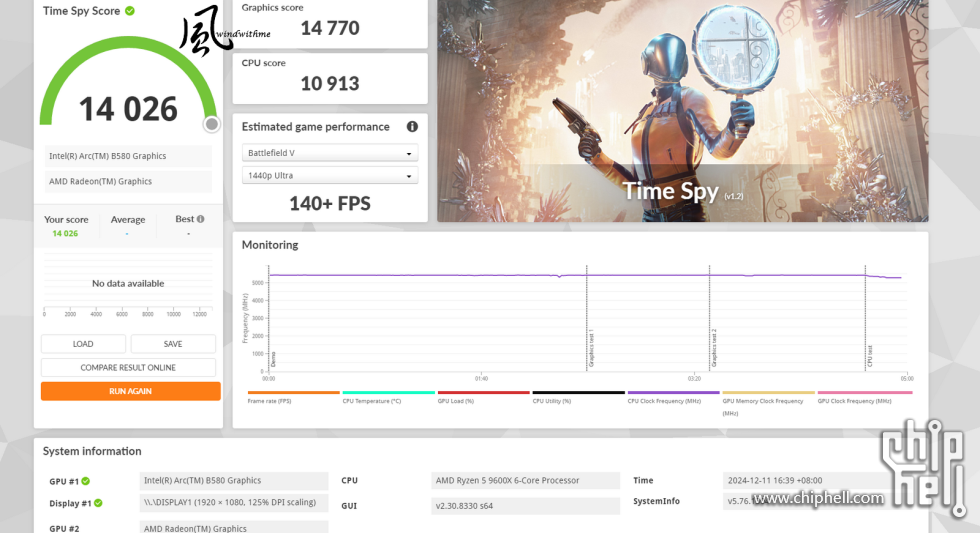Click the GUI version v2.30.8330 field
The height and width of the screenshot is (533, 980).
click(525, 506)
